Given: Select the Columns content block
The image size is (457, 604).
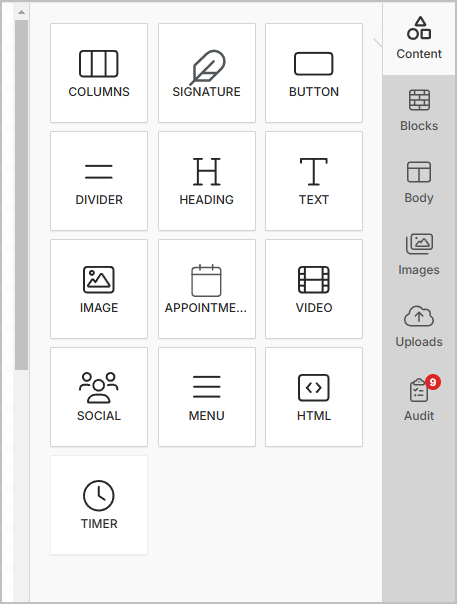Looking at the screenshot, I should pos(99,73).
